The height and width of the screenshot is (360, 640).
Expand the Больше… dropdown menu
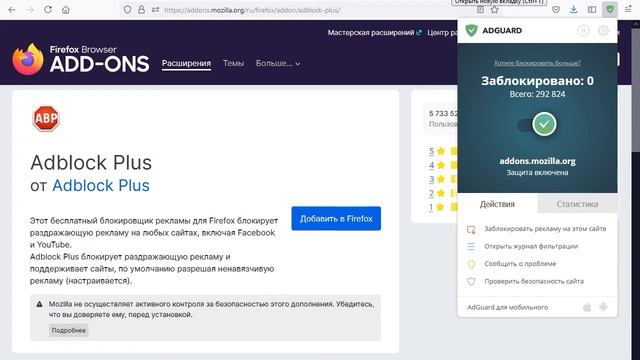tap(278, 63)
